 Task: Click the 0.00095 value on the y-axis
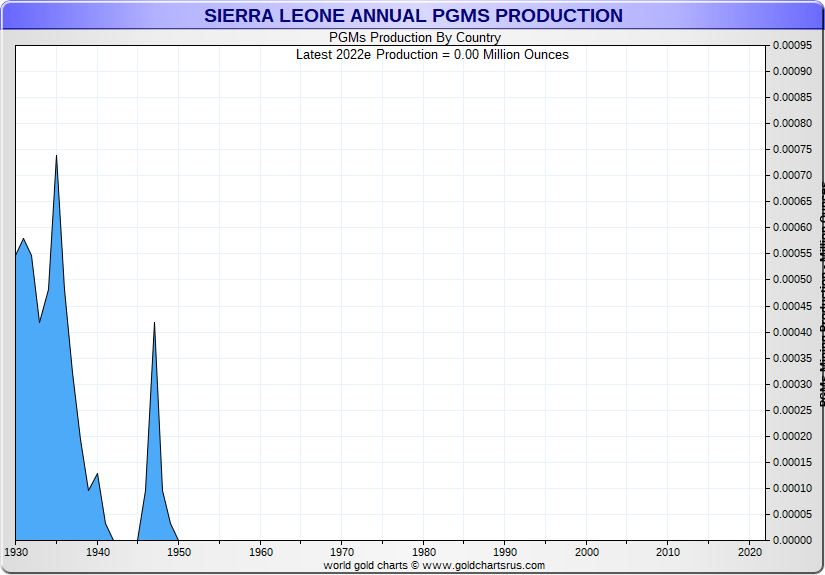792,46
